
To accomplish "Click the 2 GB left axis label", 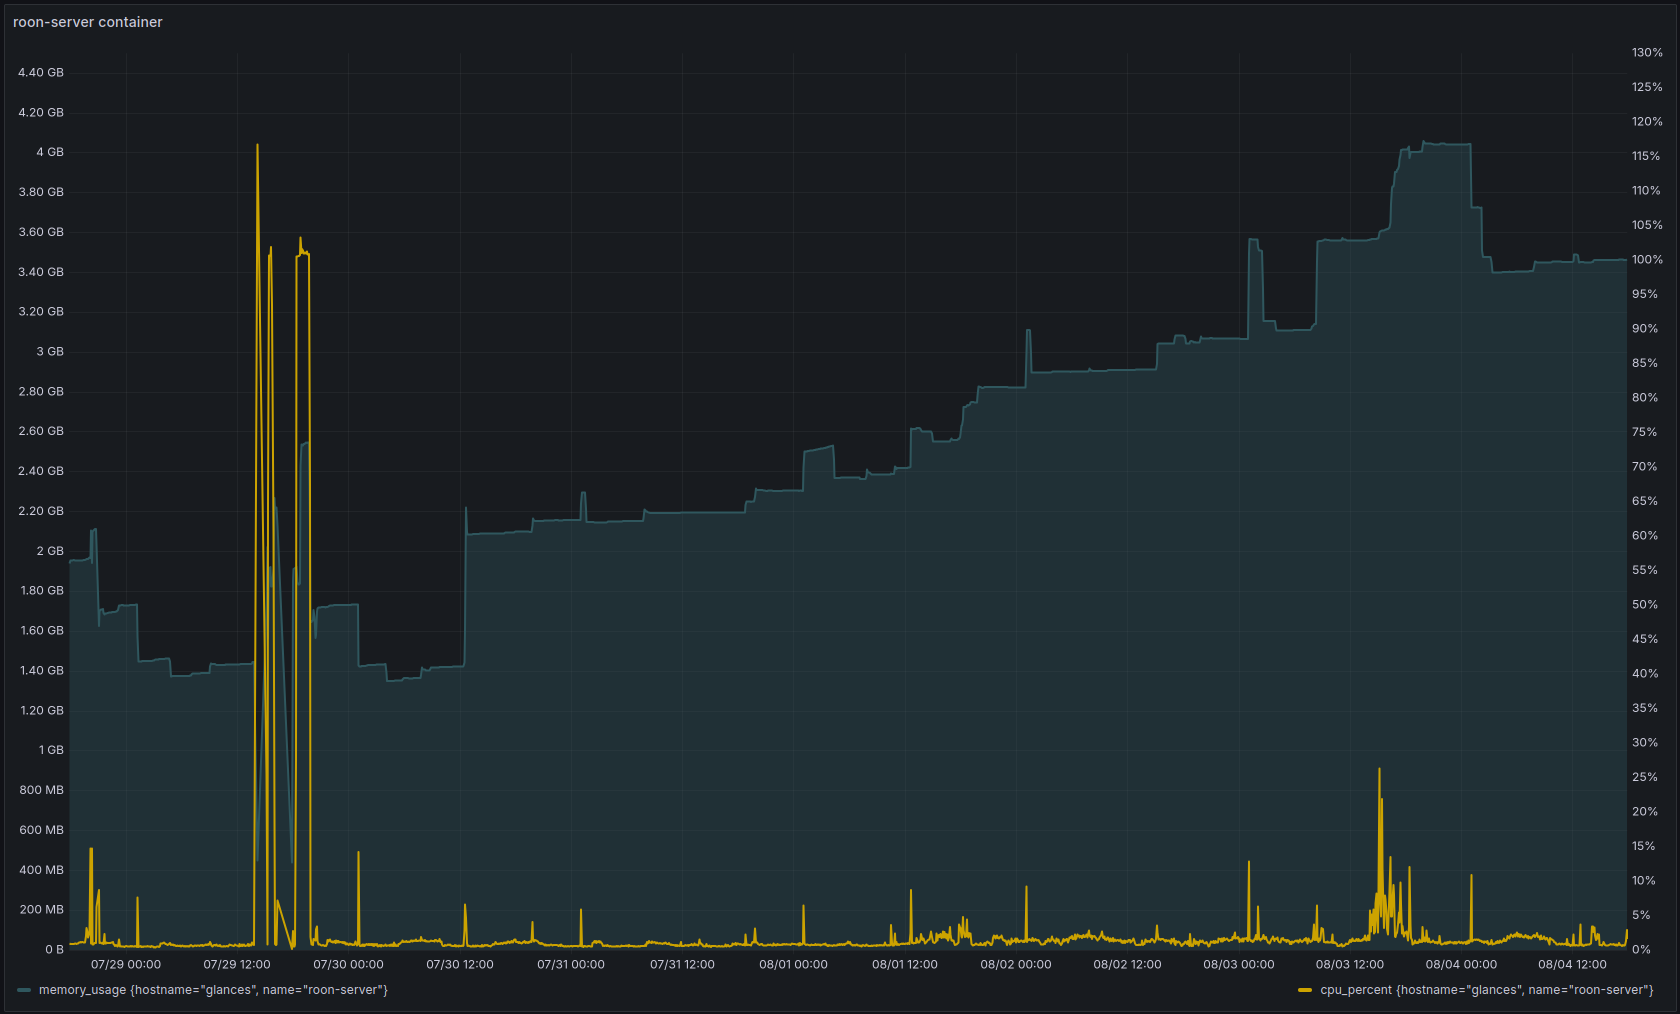I will coord(50,551).
